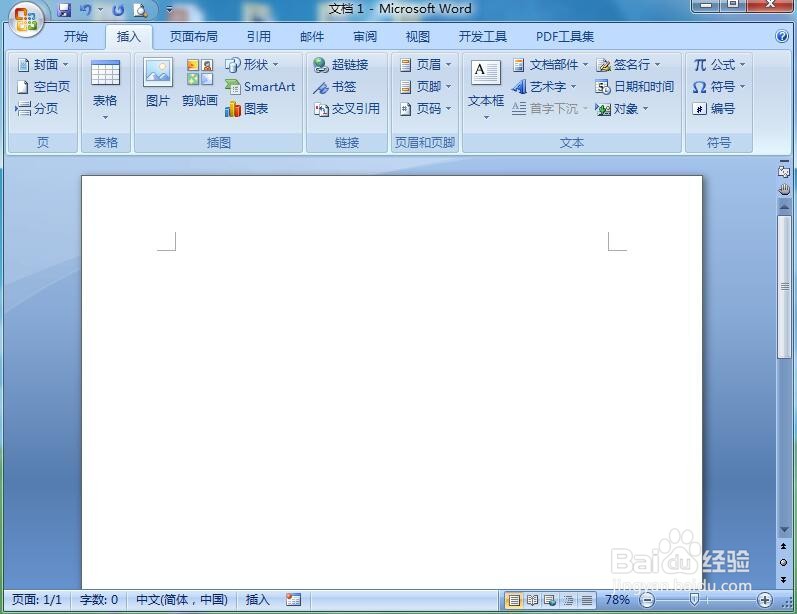
Task: Click the zoom slider handle
Action: click(694, 600)
